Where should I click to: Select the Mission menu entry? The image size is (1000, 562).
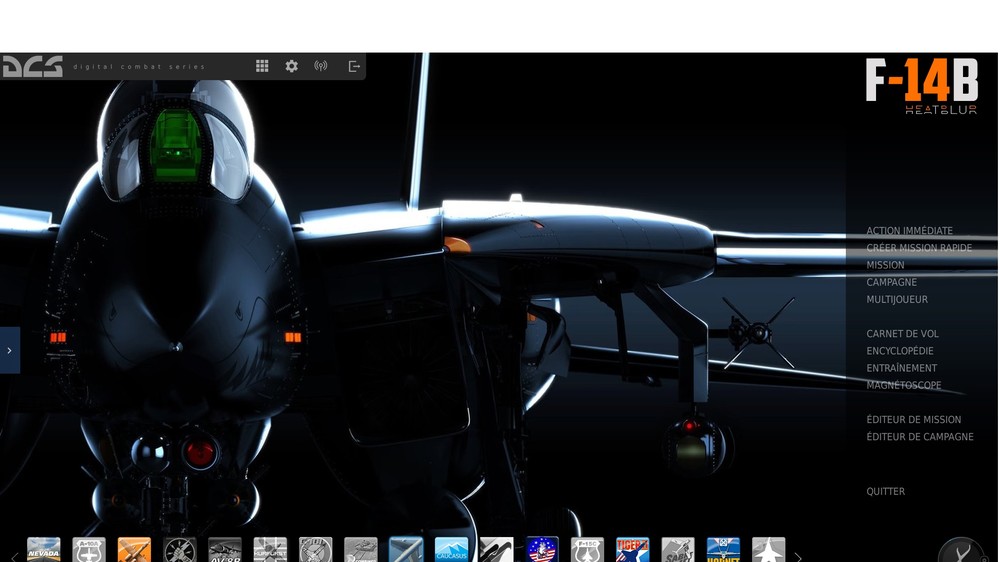coord(885,265)
